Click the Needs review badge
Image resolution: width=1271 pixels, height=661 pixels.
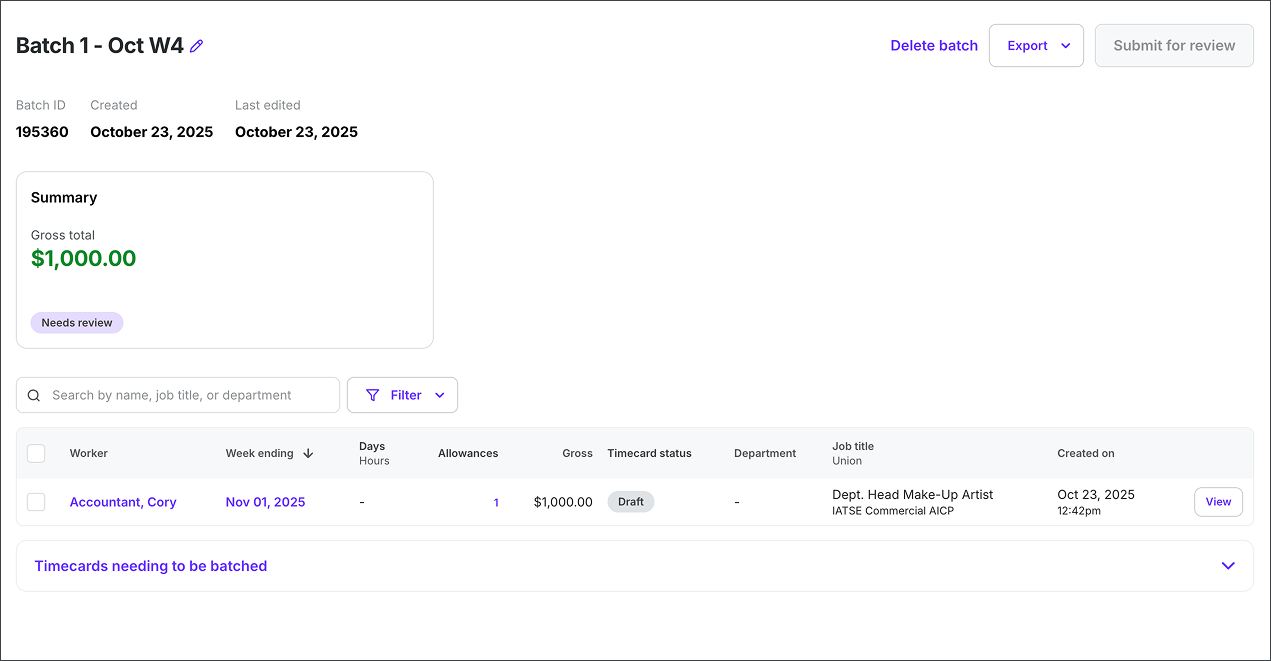77,323
